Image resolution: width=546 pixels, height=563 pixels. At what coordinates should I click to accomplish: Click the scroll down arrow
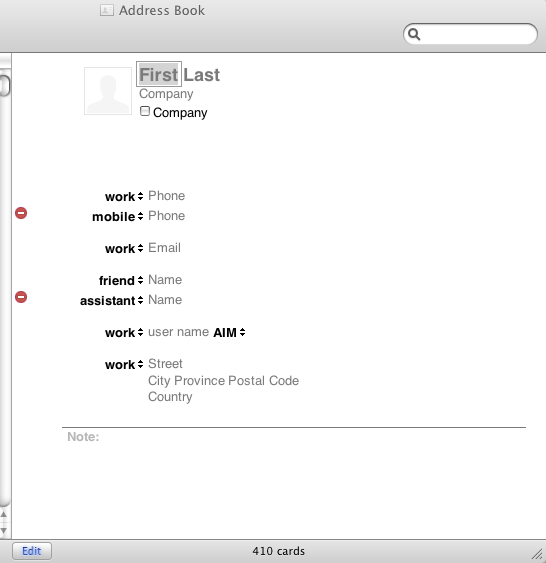(x=4, y=530)
